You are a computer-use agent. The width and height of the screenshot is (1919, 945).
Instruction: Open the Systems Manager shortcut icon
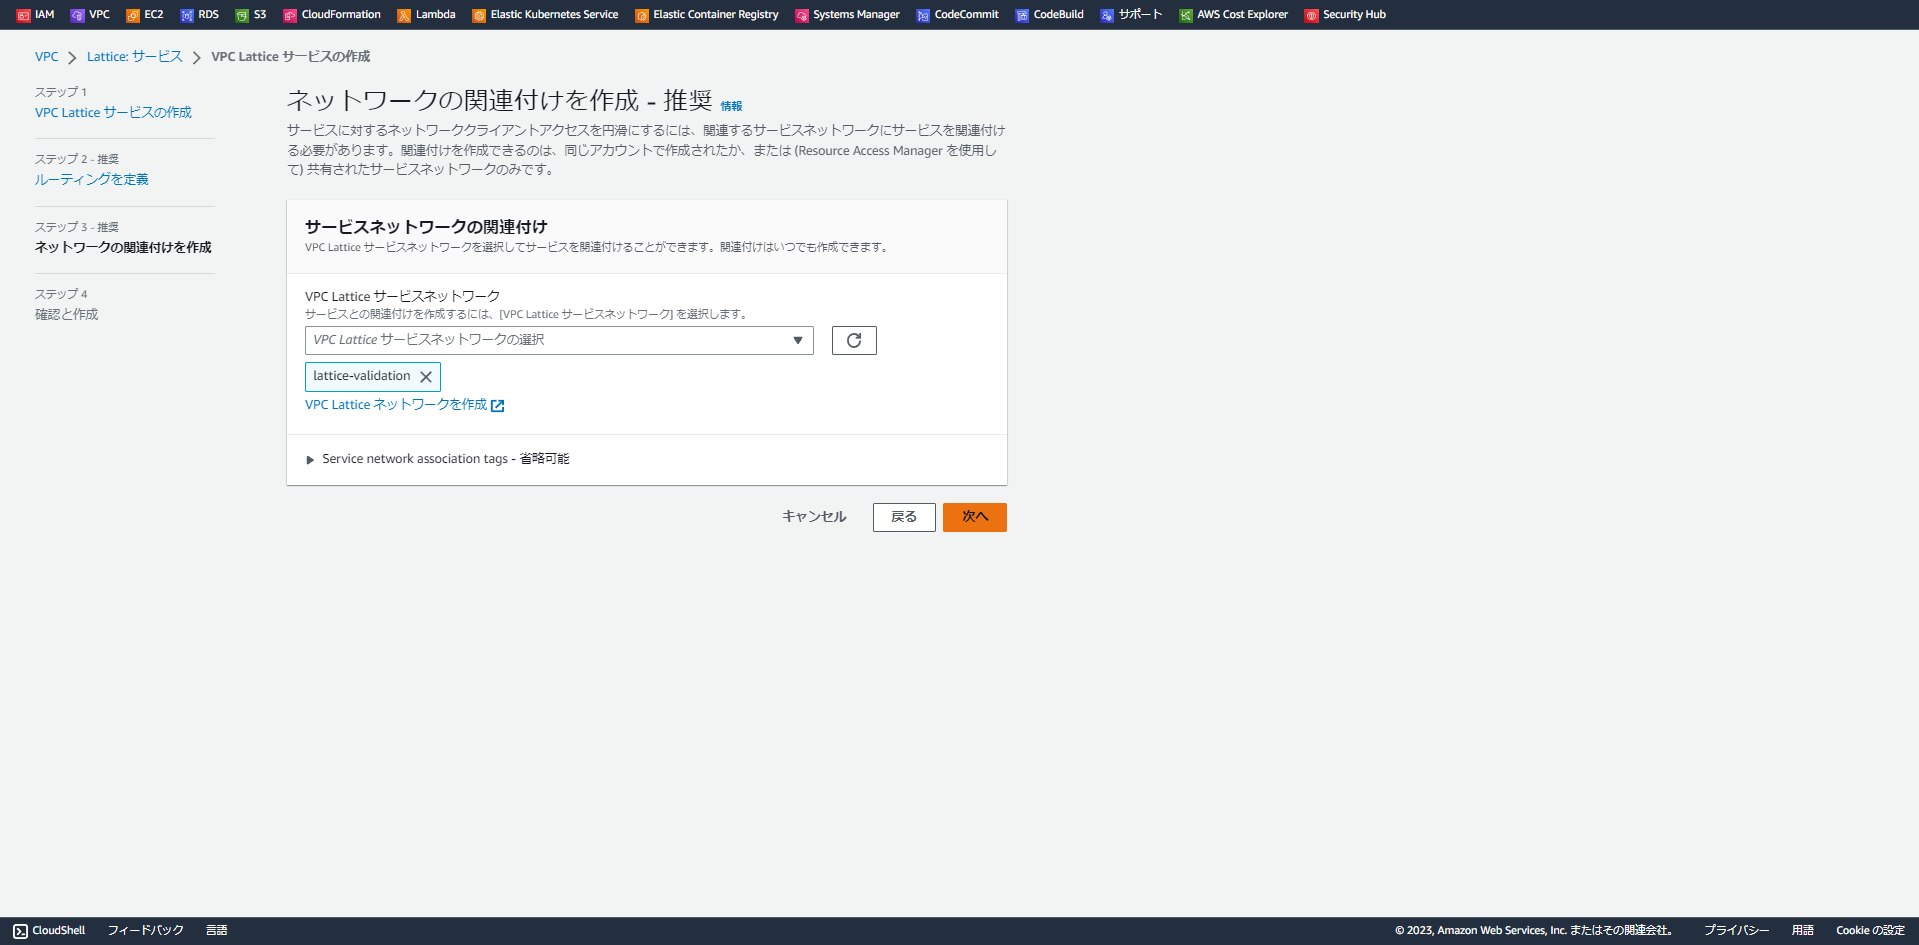click(802, 15)
